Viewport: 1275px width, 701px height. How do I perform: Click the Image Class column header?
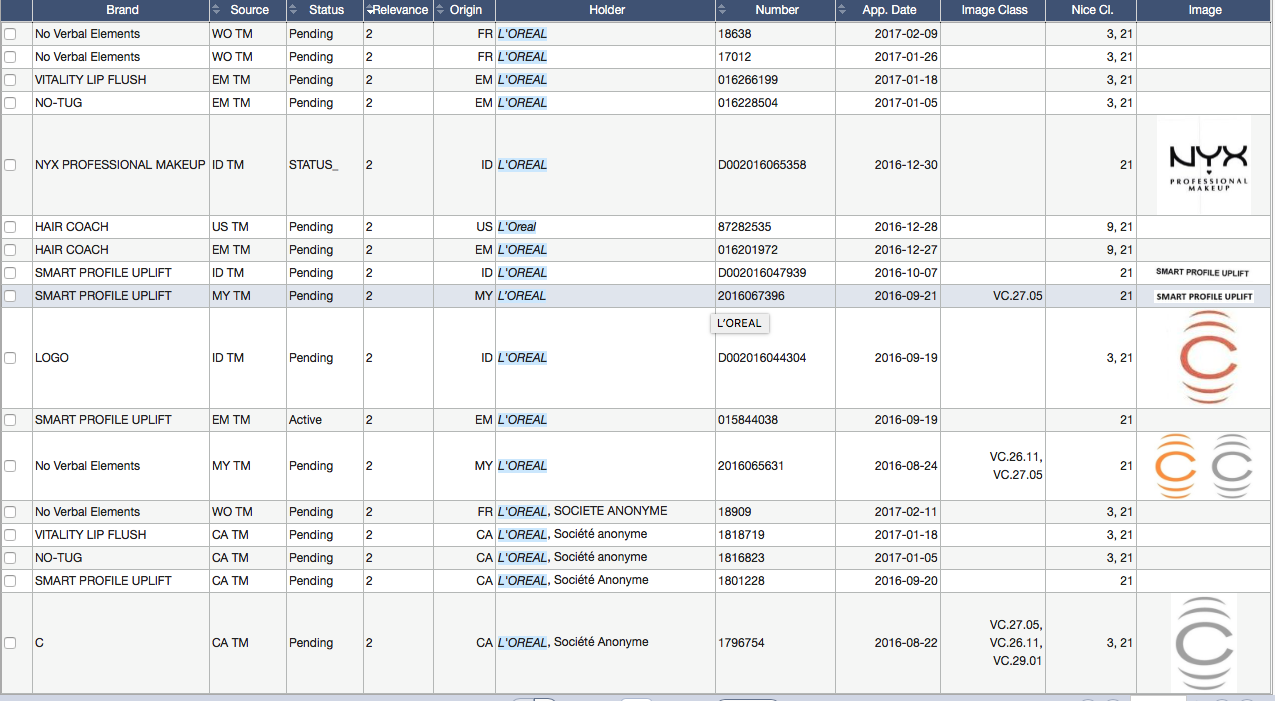point(993,10)
